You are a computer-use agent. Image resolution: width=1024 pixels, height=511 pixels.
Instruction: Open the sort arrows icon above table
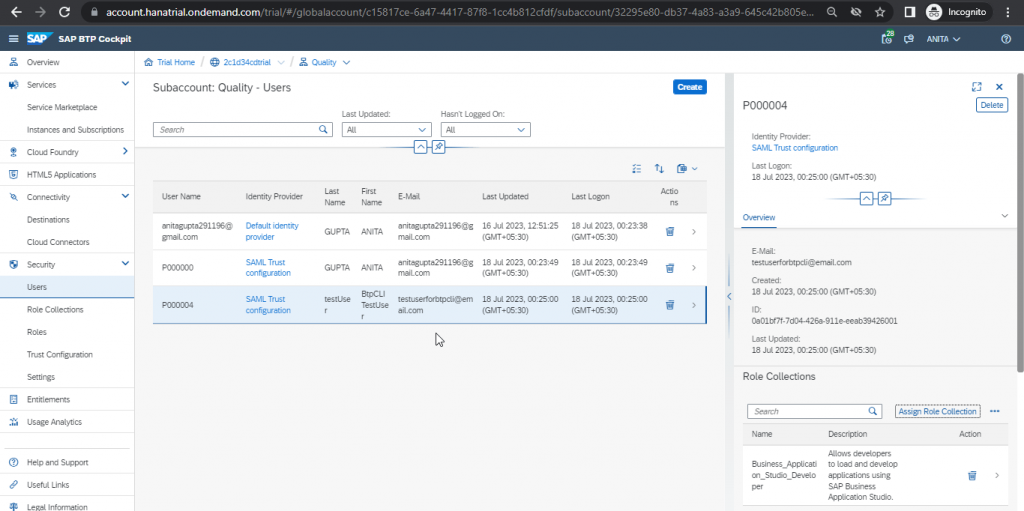click(659, 169)
